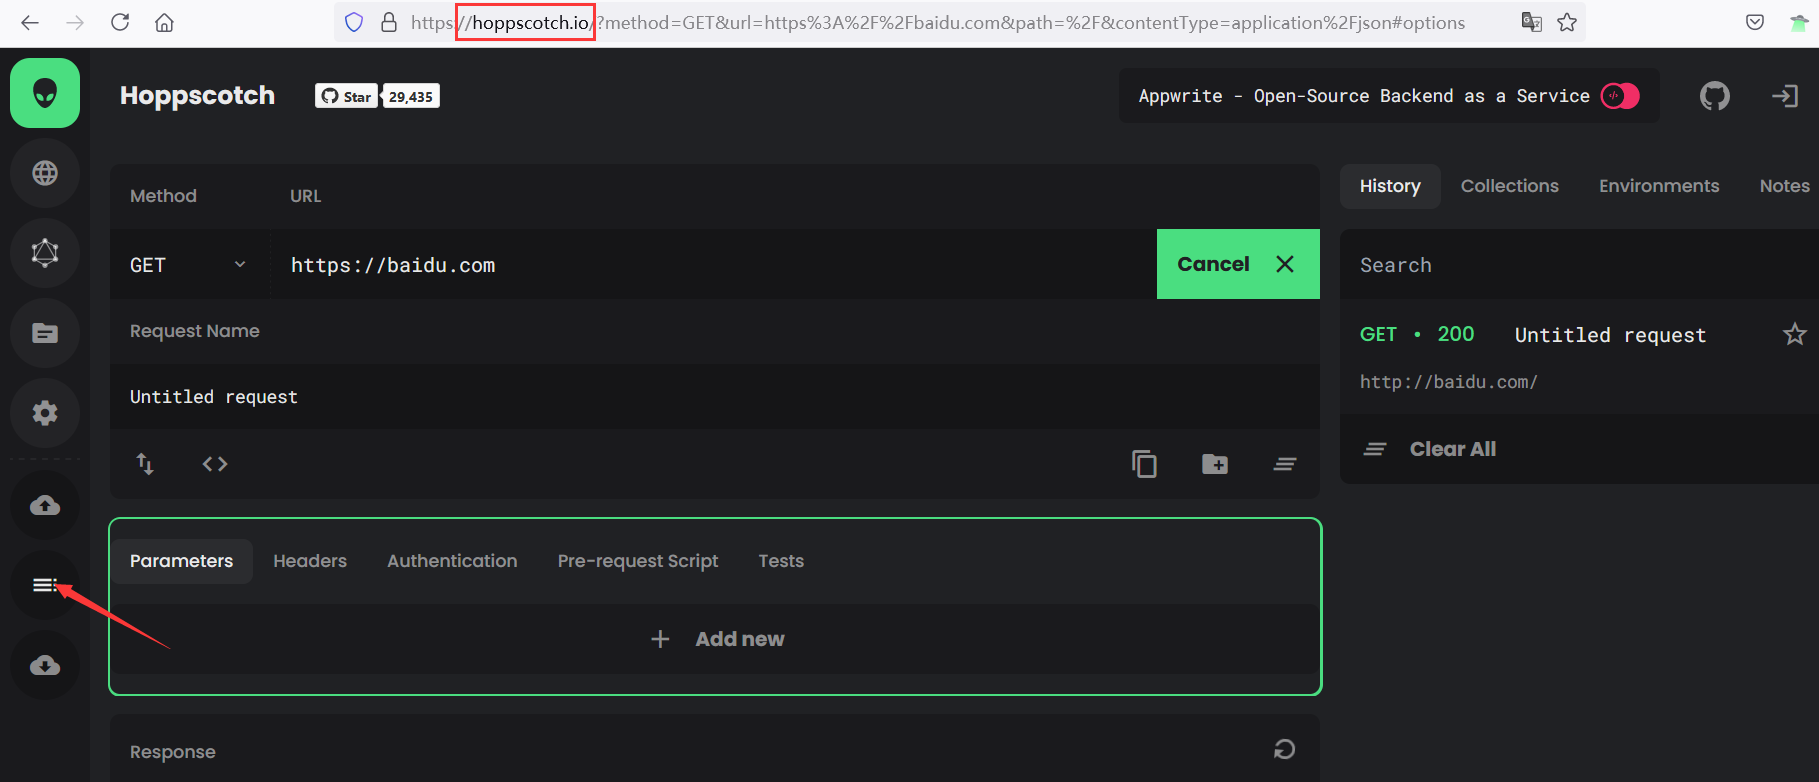Show generated code with brackets icon
Image resolution: width=1819 pixels, height=782 pixels.
[x=215, y=464]
